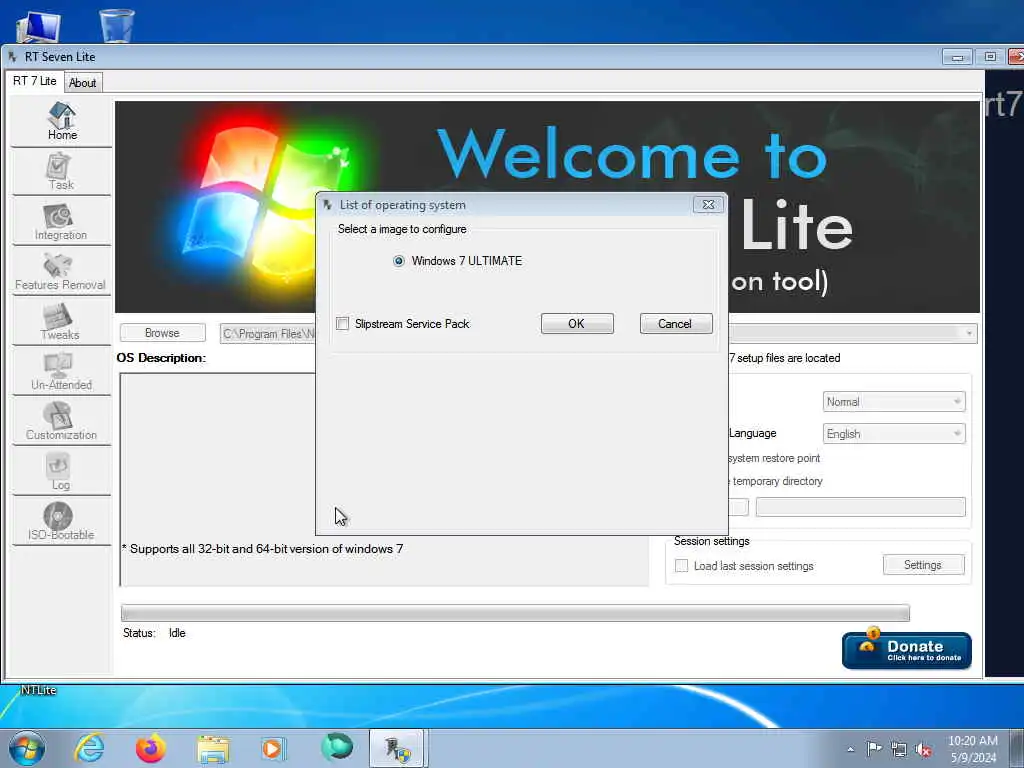Image resolution: width=1024 pixels, height=768 pixels.
Task: Open the path dropdown arrow beside Browse
Action: pos(968,333)
